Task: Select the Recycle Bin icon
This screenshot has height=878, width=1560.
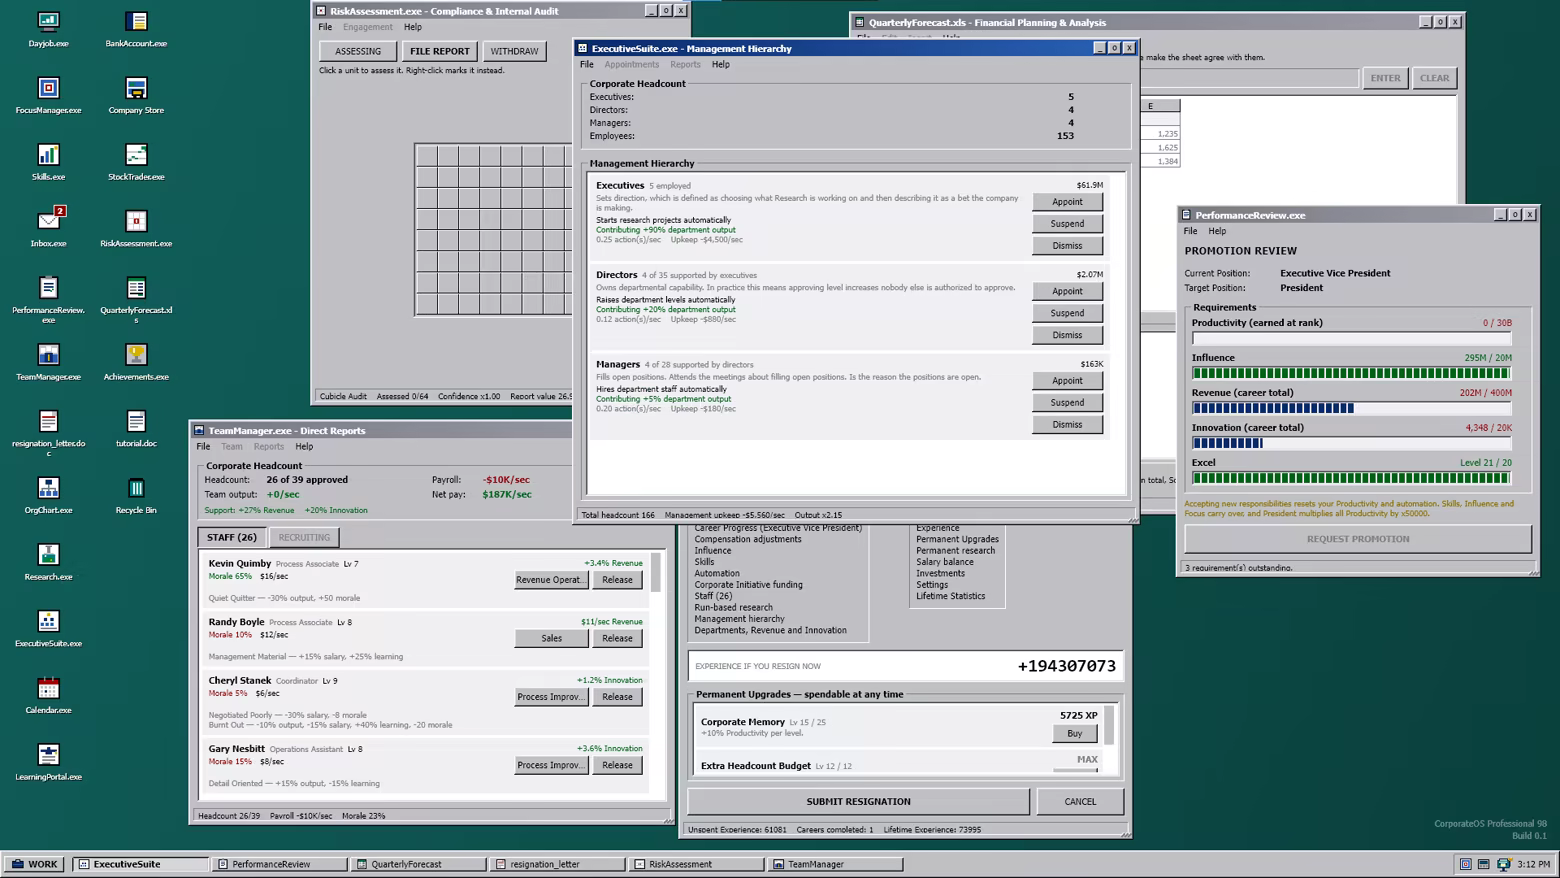Action: coord(136,495)
